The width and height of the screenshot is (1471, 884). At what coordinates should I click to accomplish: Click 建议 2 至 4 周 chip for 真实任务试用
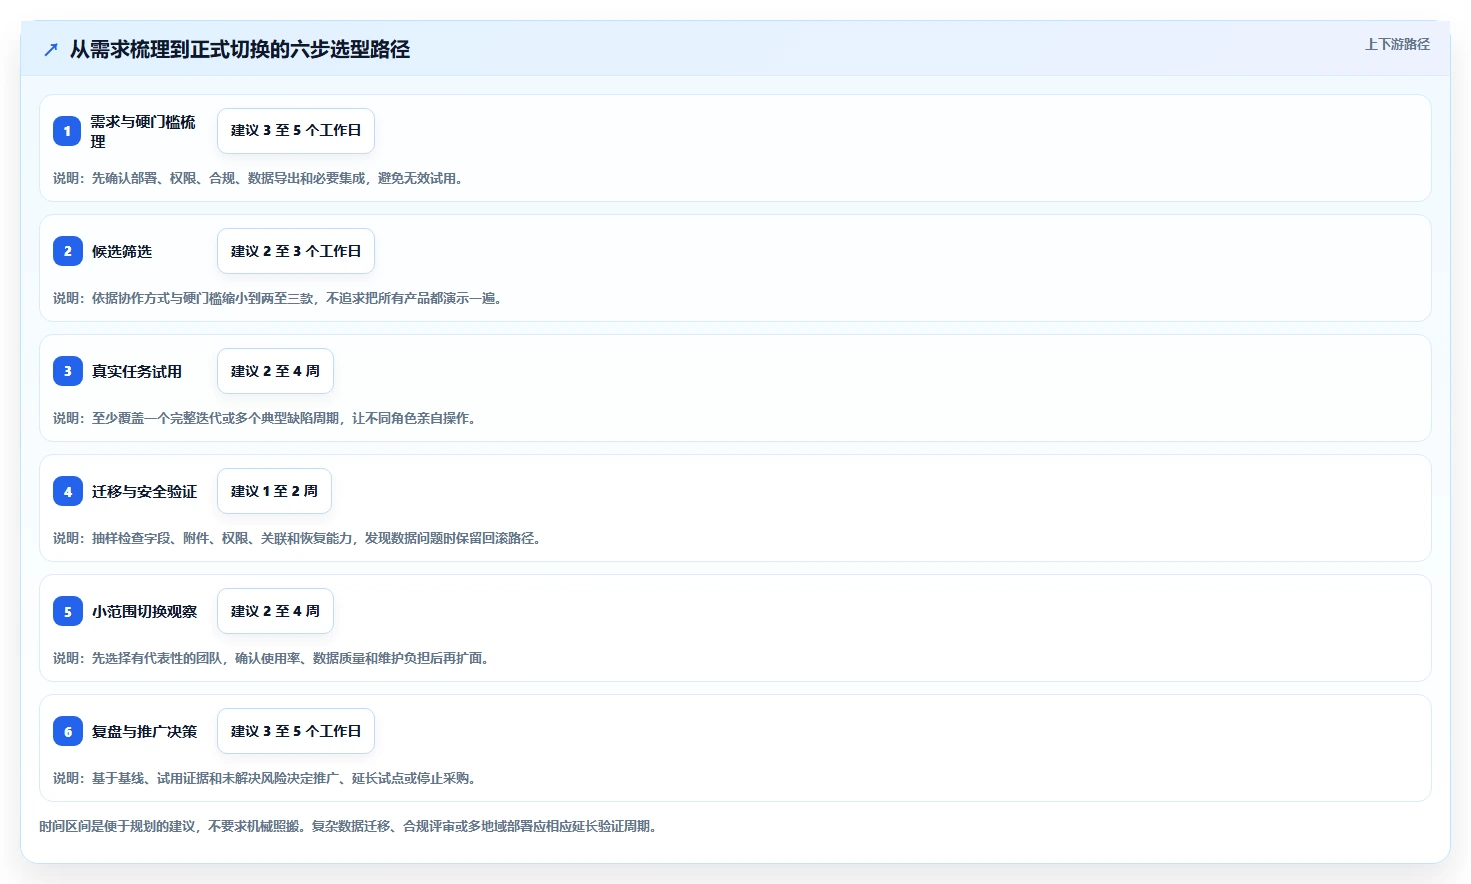pos(275,371)
